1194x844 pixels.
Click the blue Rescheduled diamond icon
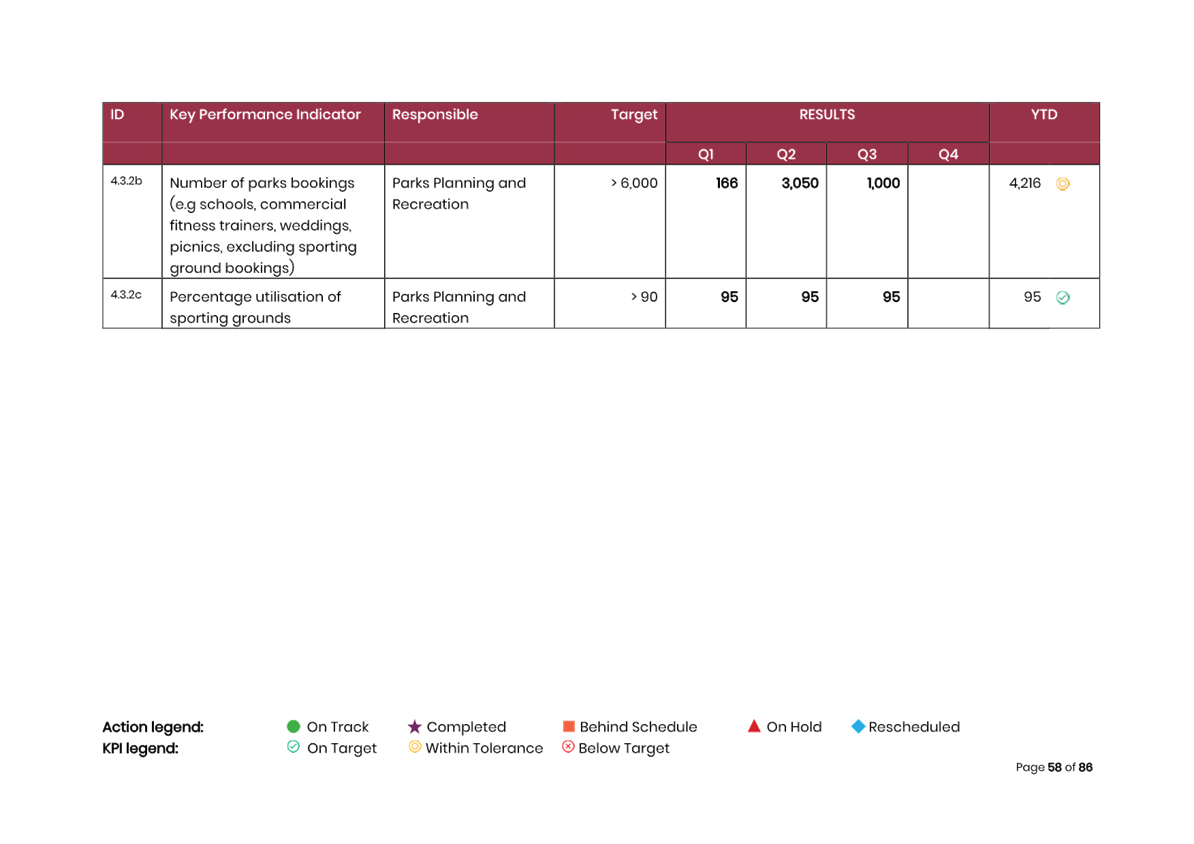858,726
